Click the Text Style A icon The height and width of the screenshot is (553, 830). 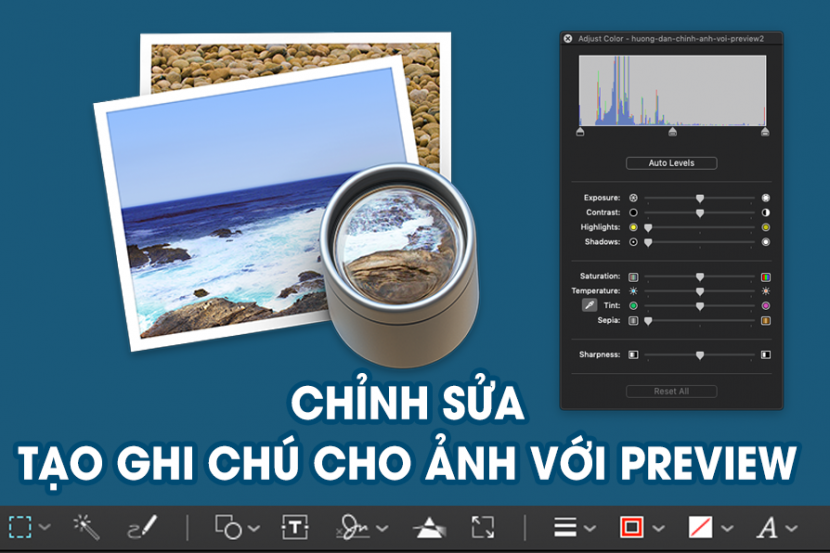coord(766,528)
